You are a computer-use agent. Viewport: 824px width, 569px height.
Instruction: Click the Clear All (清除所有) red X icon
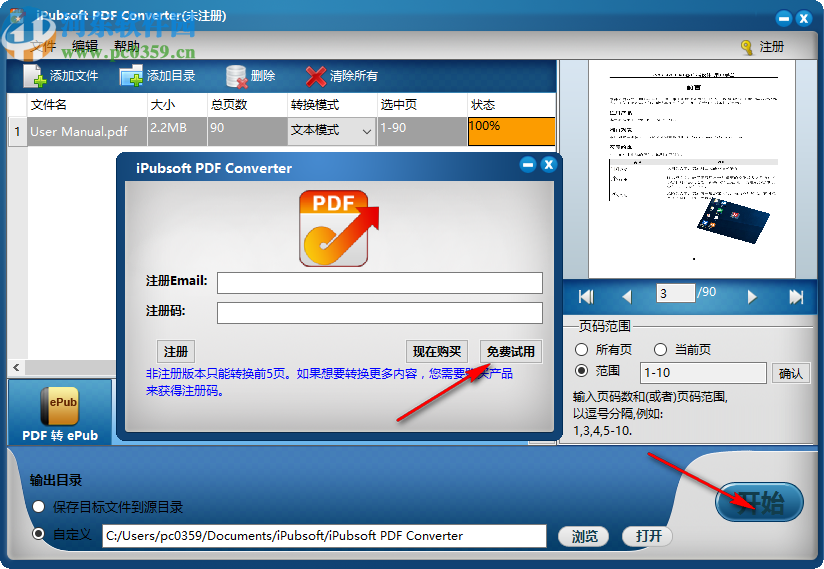(315, 77)
